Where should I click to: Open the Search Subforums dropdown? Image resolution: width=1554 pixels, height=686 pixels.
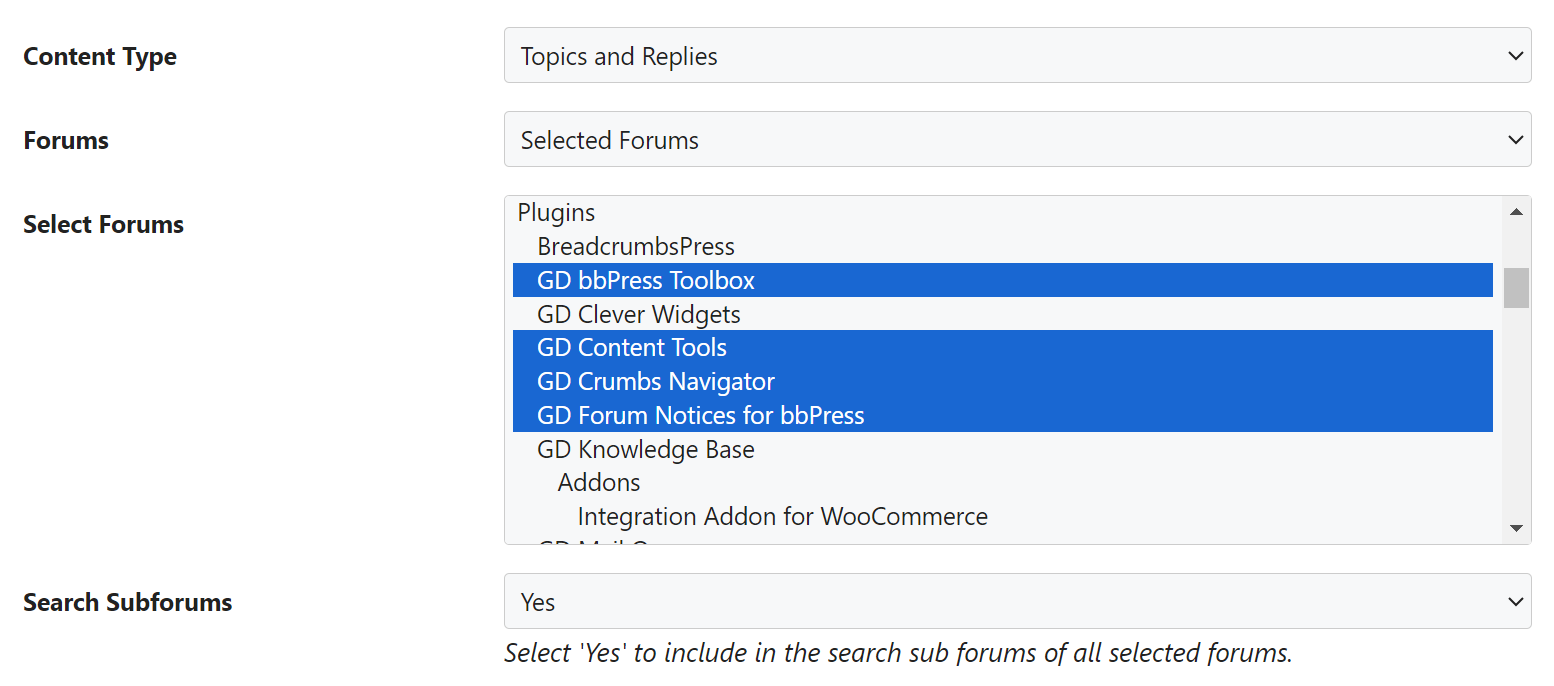coord(1016,602)
